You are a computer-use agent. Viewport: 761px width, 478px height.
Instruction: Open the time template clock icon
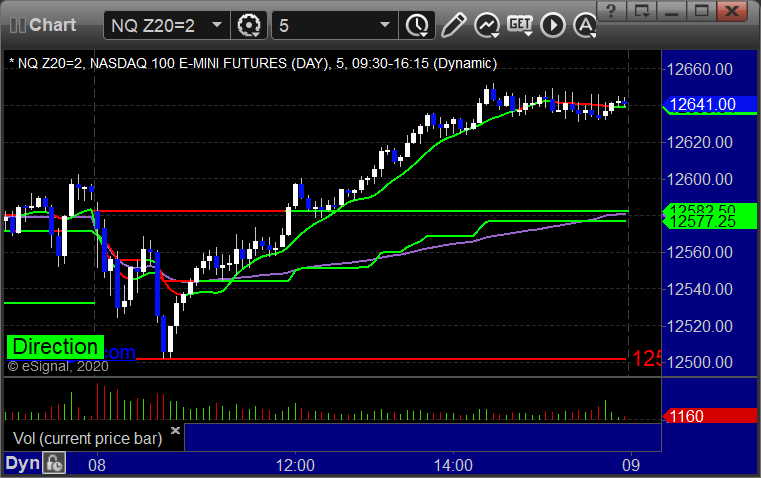pyautogui.click(x=417, y=25)
